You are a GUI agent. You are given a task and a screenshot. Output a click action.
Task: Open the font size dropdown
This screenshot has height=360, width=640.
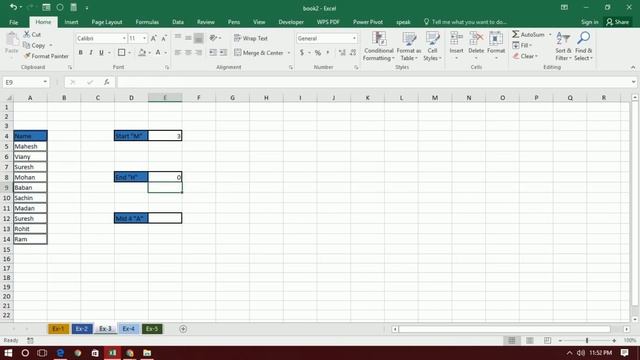click(x=144, y=38)
